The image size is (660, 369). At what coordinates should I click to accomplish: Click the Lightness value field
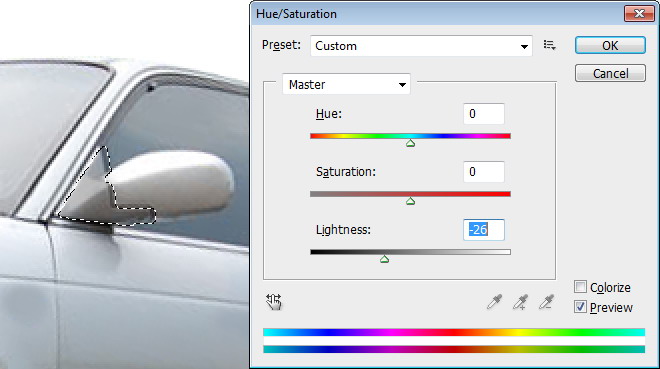[484, 230]
